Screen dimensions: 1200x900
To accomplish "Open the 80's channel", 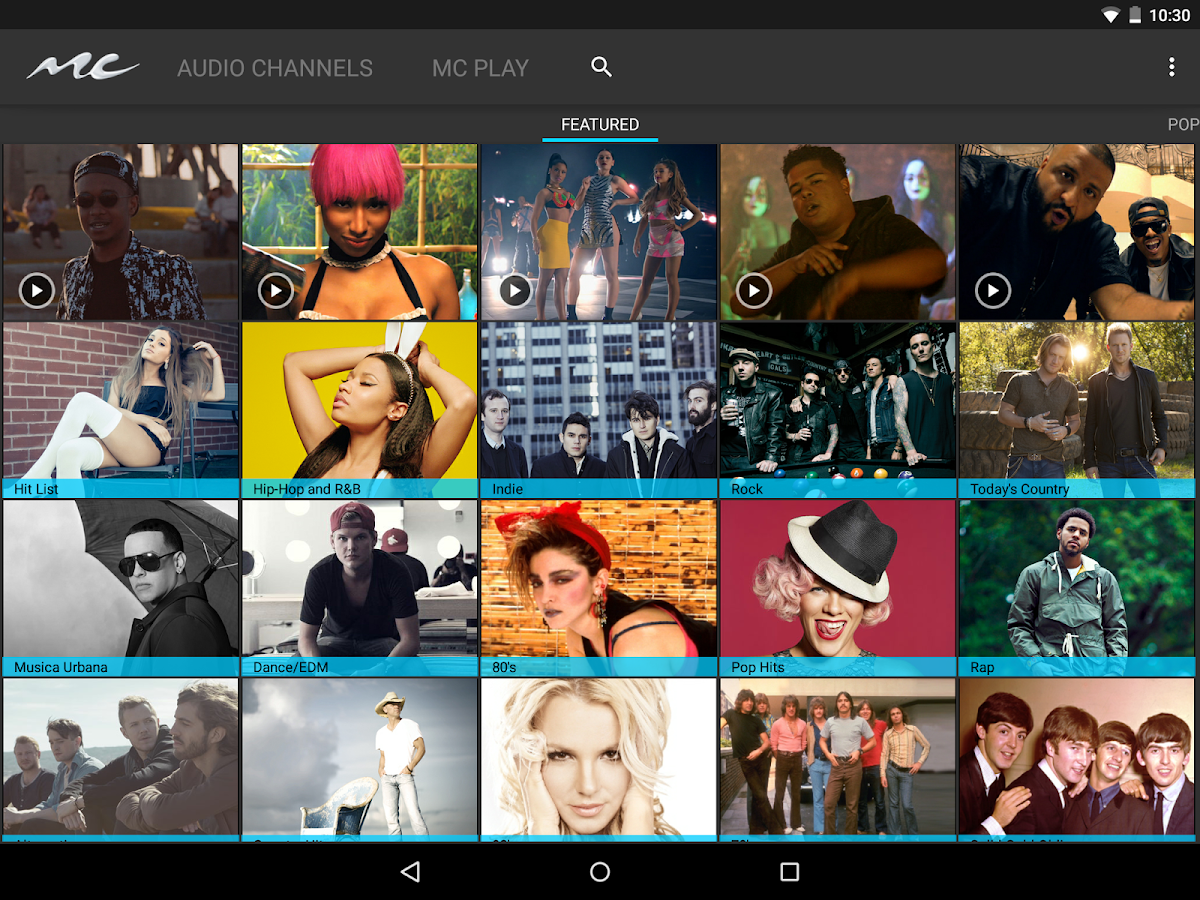I will [598, 585].
